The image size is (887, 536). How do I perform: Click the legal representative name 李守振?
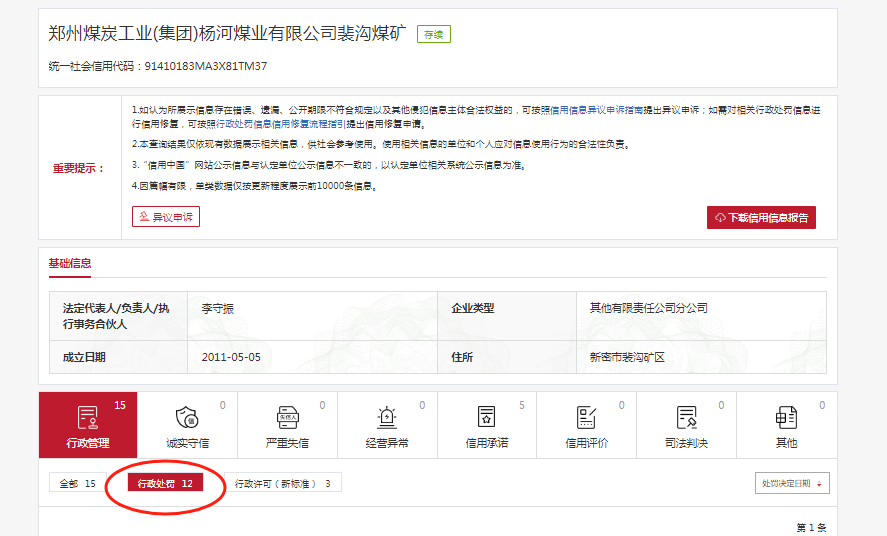[217, 309]
